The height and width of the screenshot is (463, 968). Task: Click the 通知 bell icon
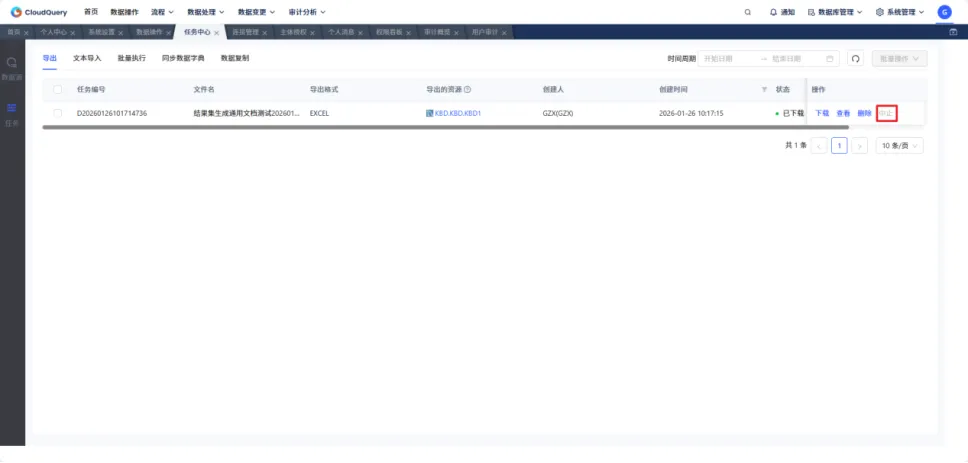tap(773, 12)
